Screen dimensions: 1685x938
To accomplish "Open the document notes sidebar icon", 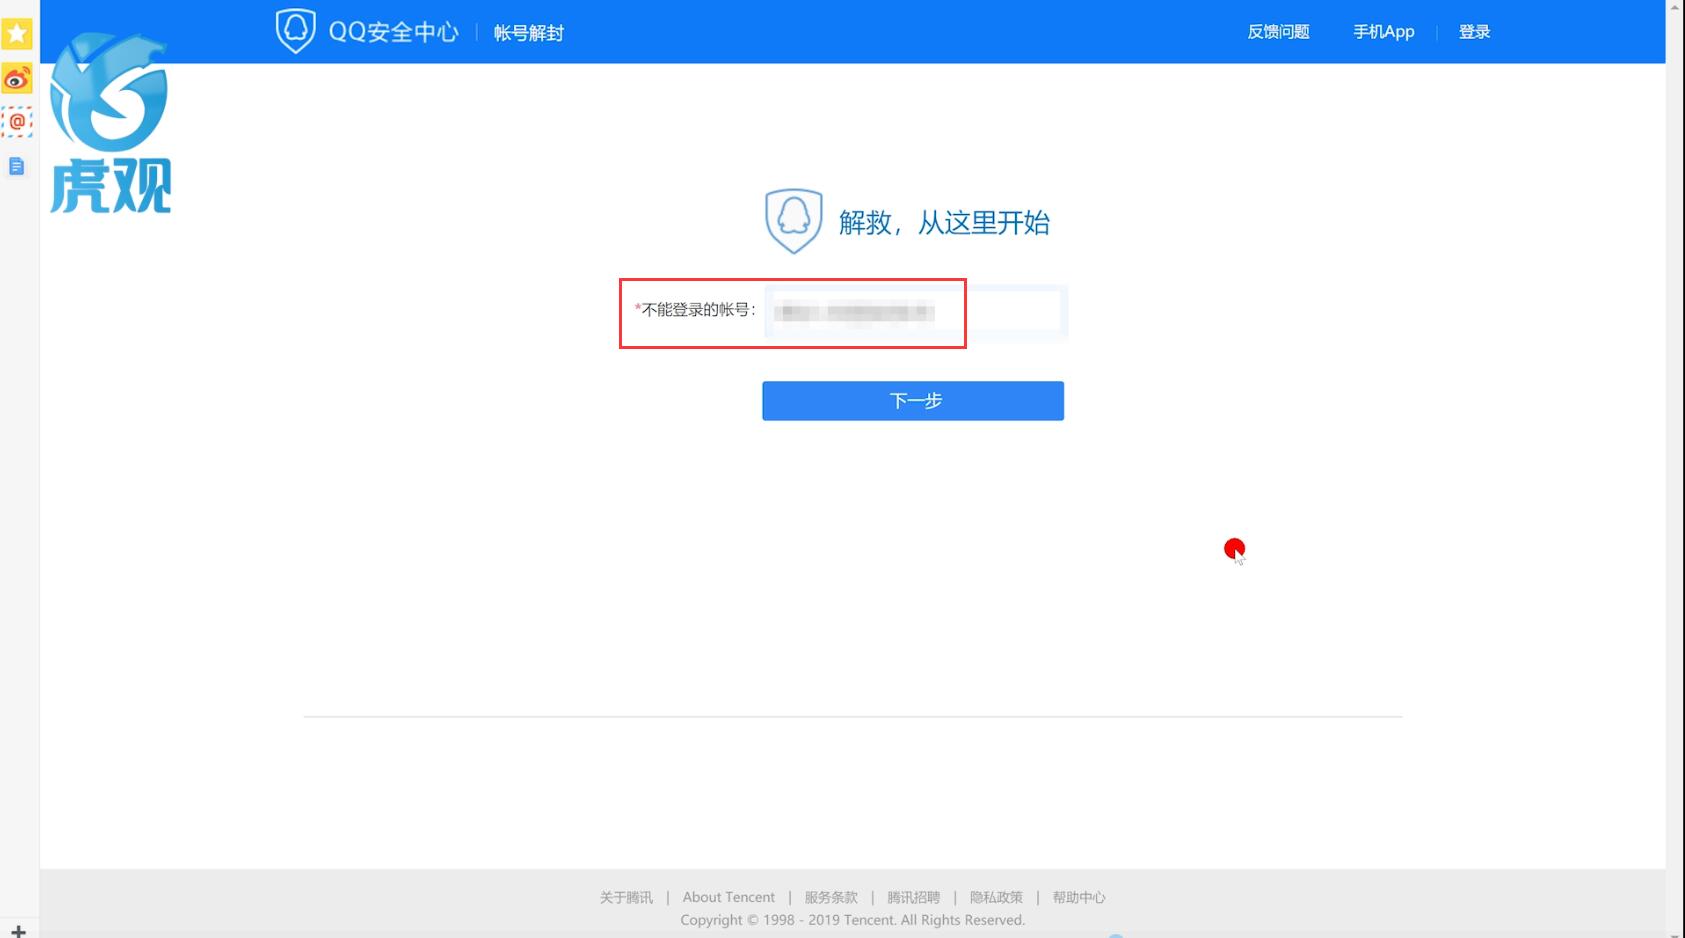I will 17,166.
